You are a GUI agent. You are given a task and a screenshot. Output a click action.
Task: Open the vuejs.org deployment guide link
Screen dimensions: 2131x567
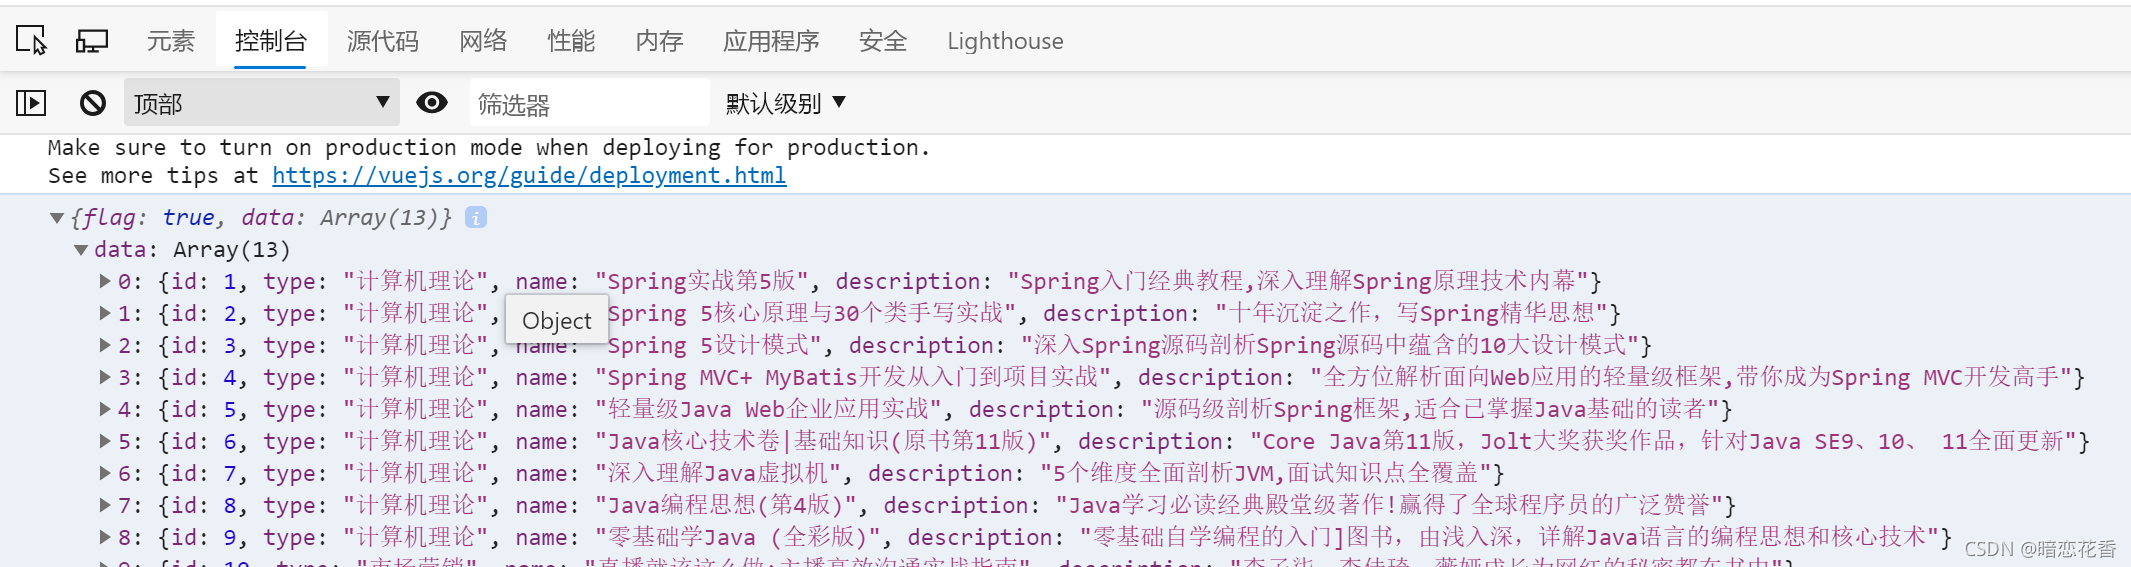(528, 176)
